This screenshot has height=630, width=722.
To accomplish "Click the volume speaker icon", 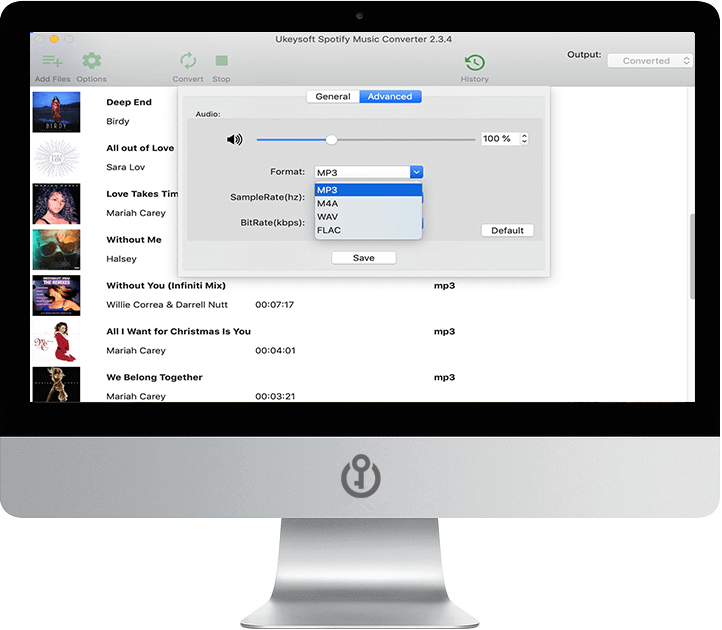I will coord(234,139).
